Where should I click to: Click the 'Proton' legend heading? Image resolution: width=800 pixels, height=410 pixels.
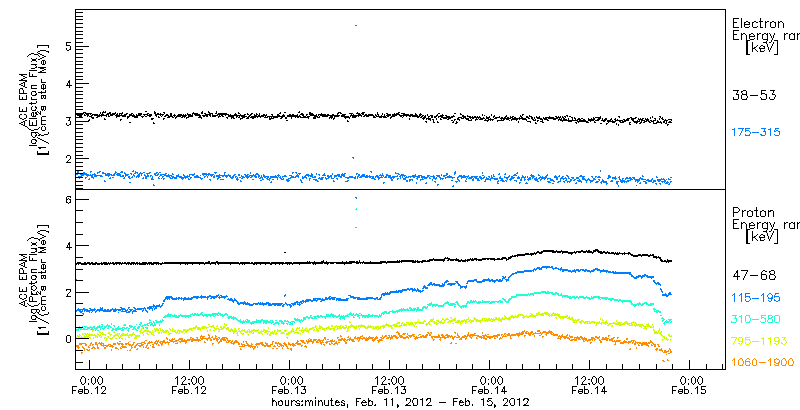753,212
